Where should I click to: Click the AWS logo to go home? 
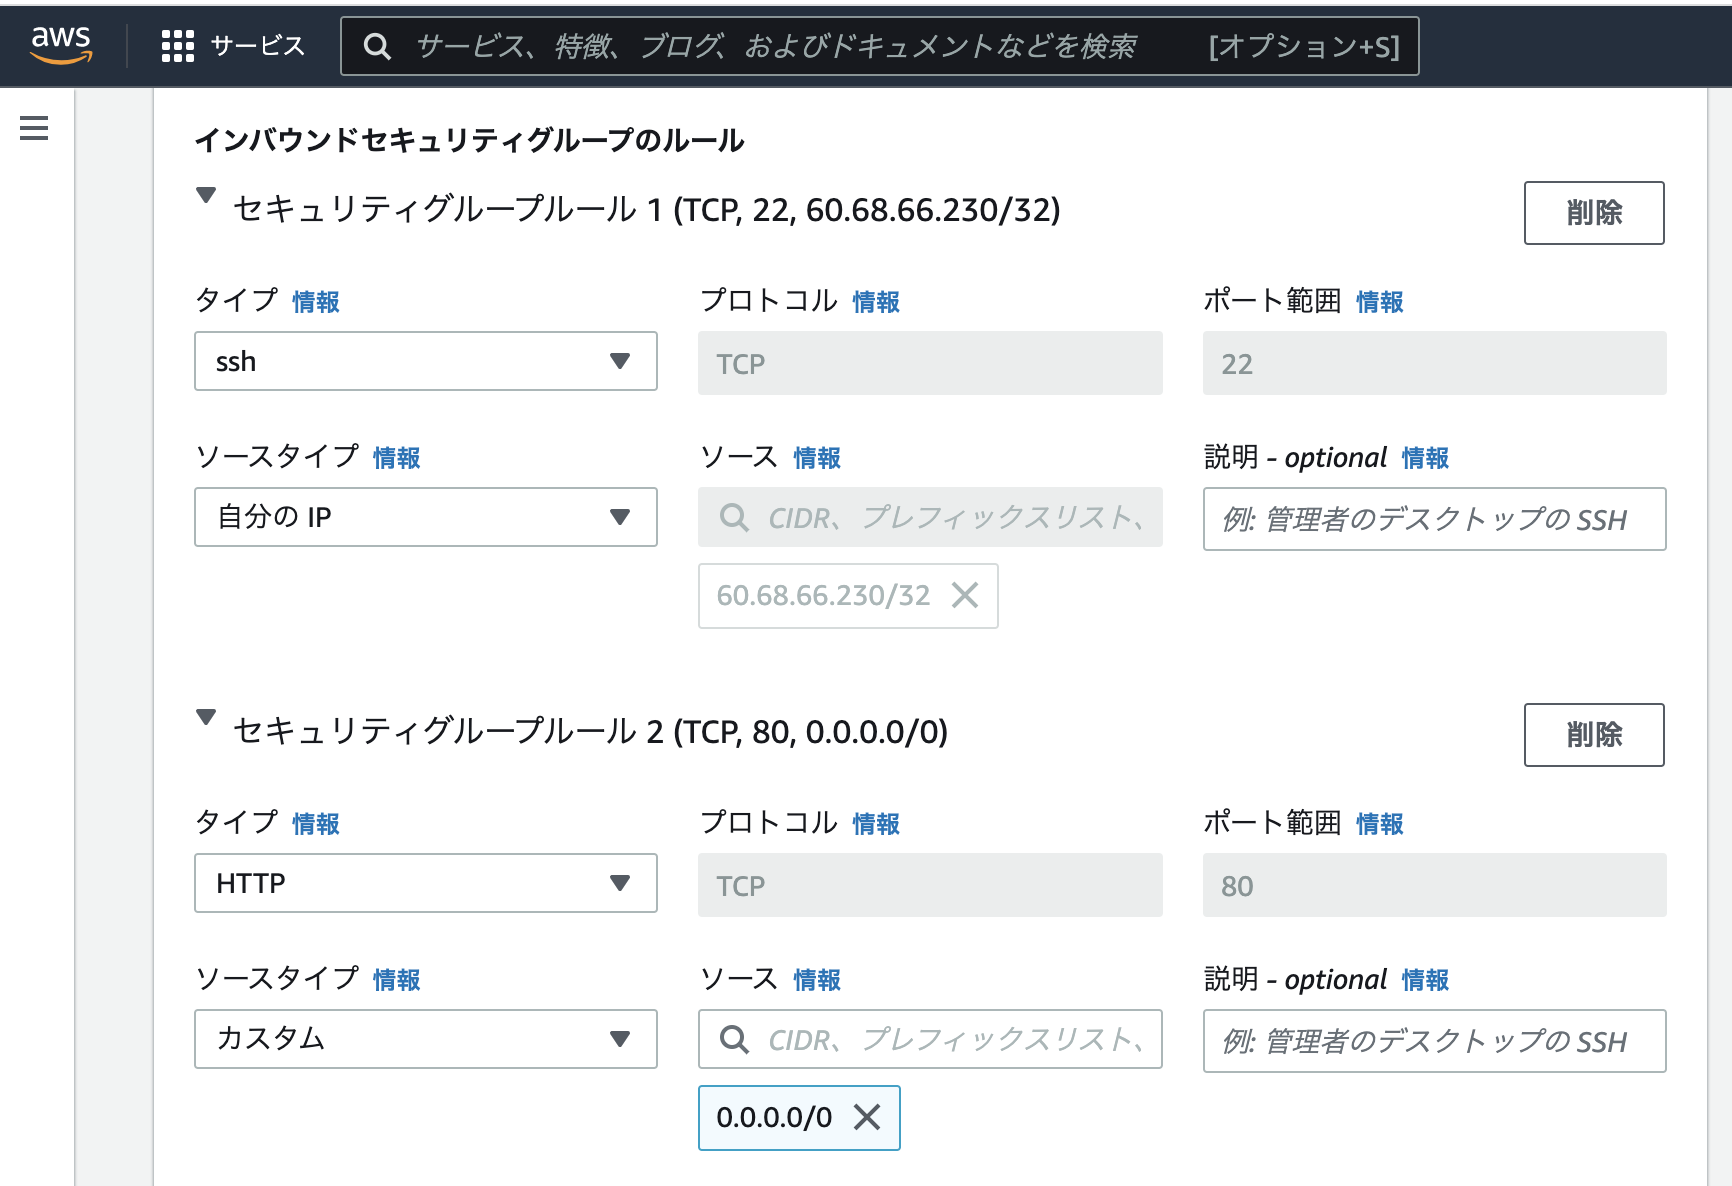pos(60,45)
